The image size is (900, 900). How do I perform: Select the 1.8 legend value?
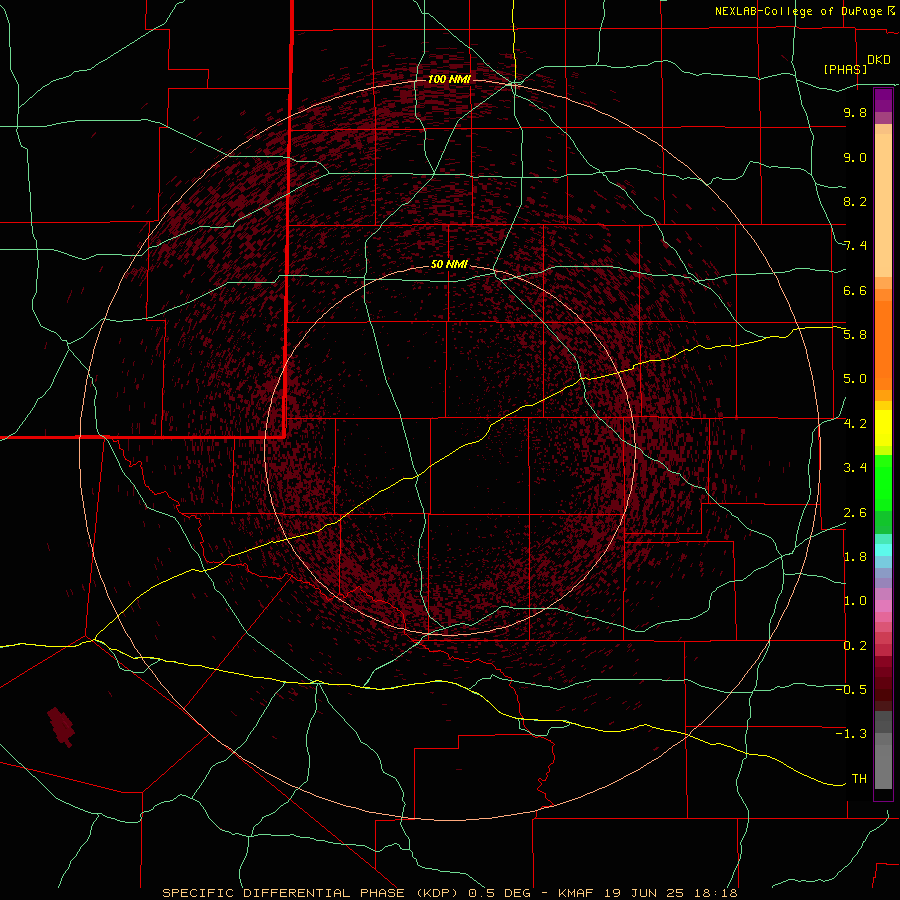coord(855,557)
